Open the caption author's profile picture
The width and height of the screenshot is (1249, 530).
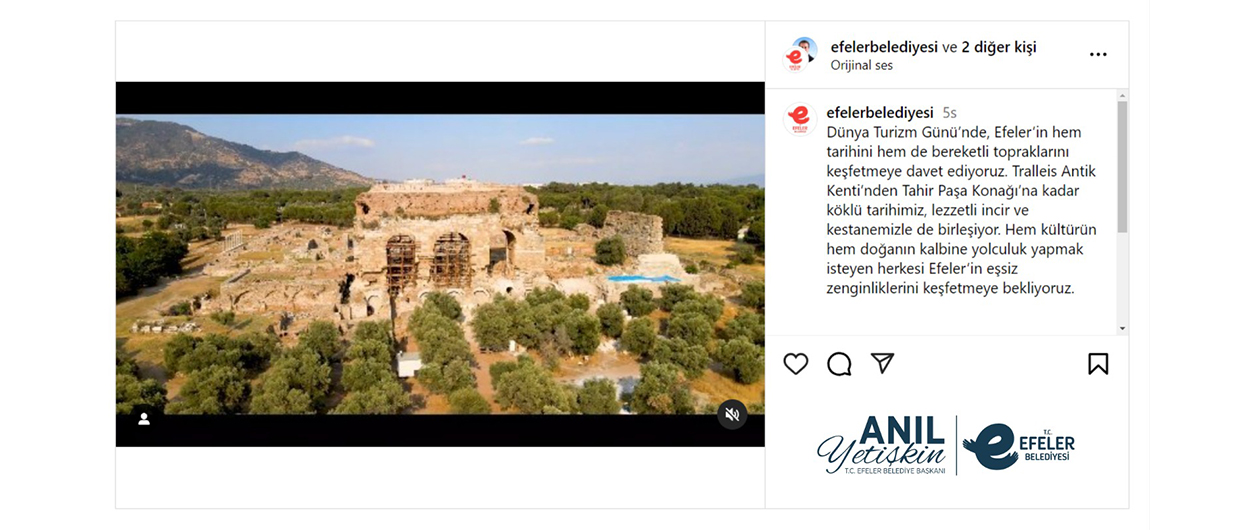[800, 120]
